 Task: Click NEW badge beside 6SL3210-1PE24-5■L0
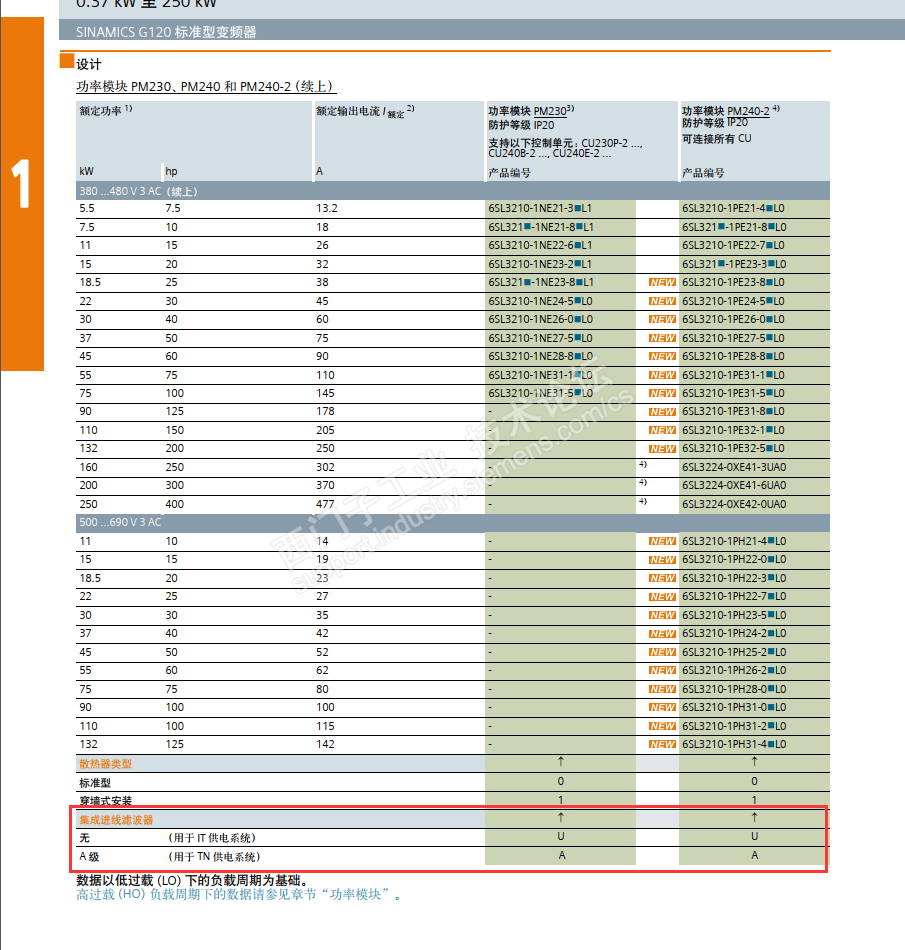662,301
